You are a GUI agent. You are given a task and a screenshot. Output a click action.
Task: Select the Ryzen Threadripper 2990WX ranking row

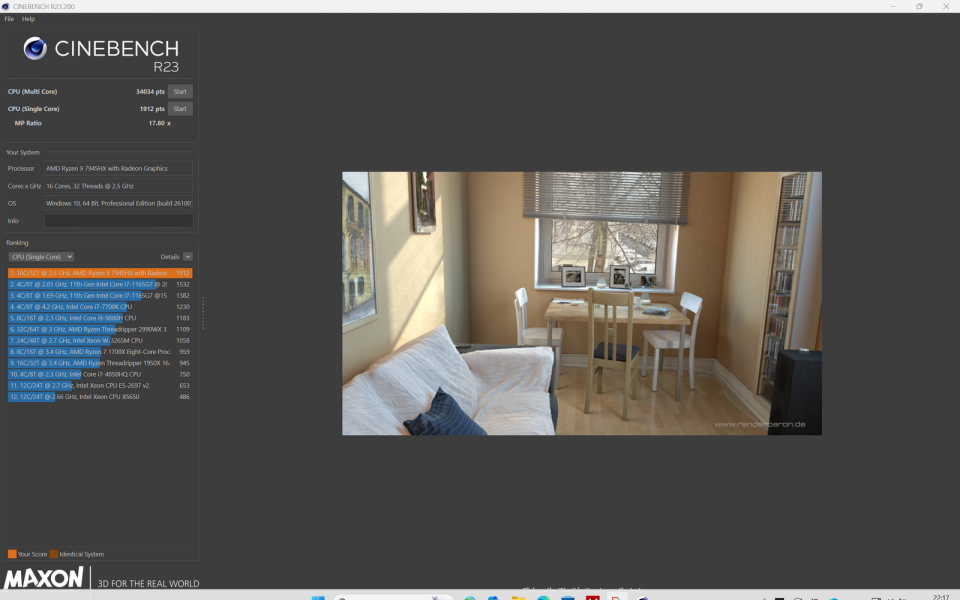pos(99,329)
